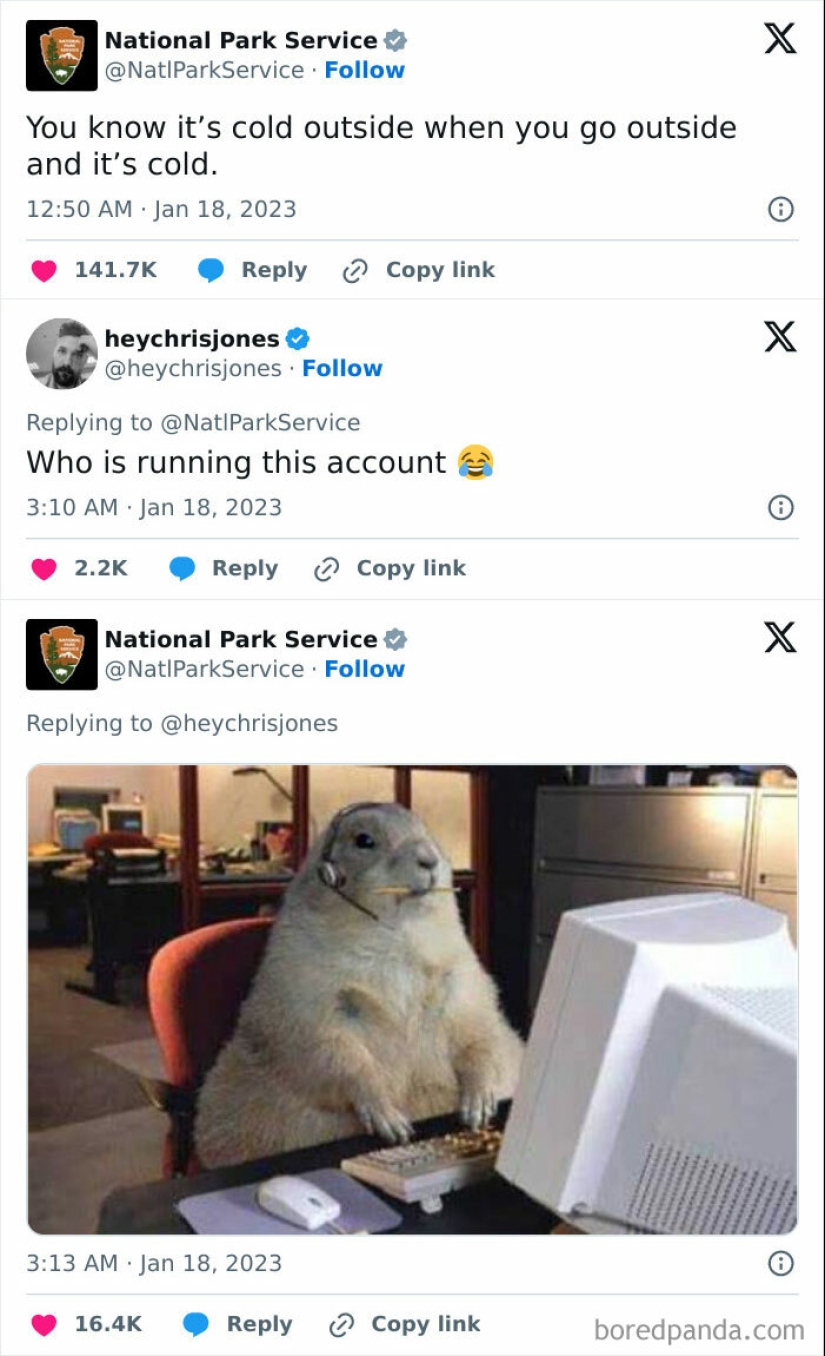The image size is (825, 1356).
Task: Copy link to the prairie dog tweet
Action: click(x=405, y=1325)
